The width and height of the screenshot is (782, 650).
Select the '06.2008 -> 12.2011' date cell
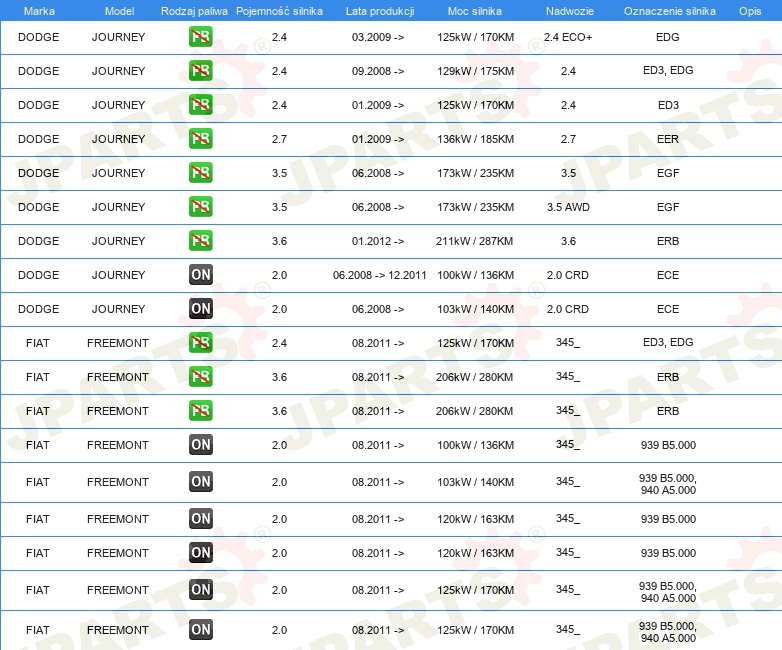[380, 275]
